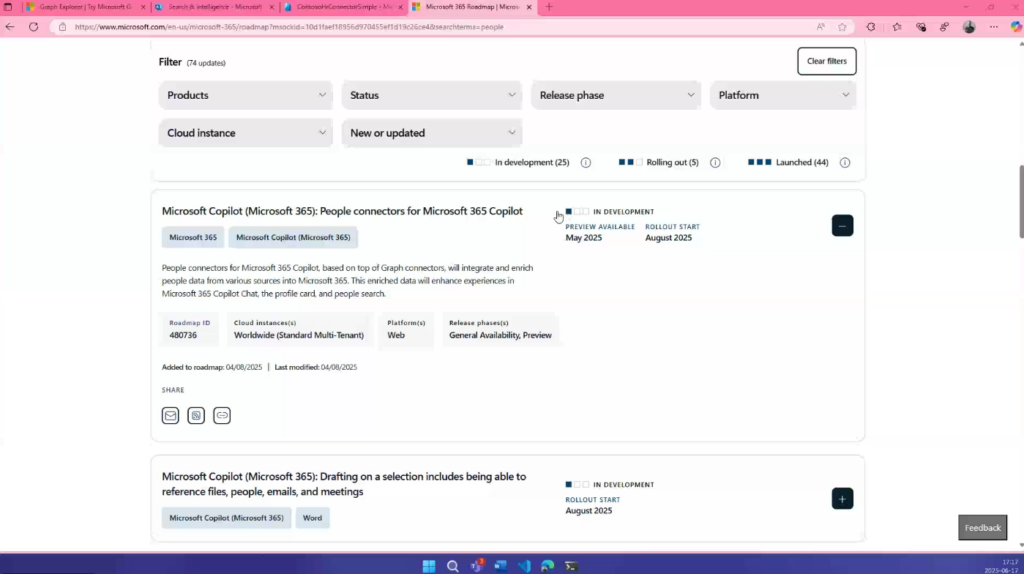
Task: Open Microsoft Teams from taskbar
Action: [x=477, y=566]
